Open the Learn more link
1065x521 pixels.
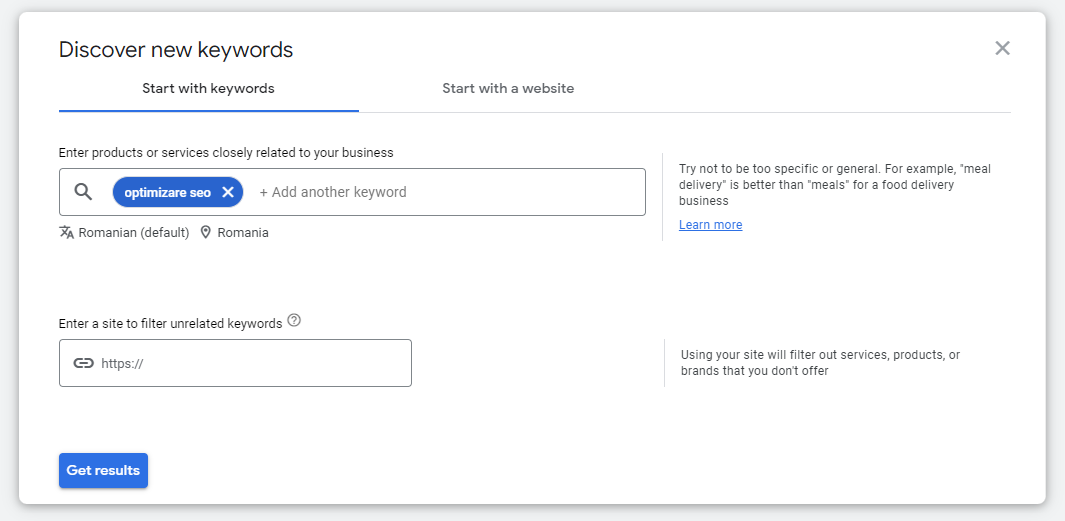[710, 225]
